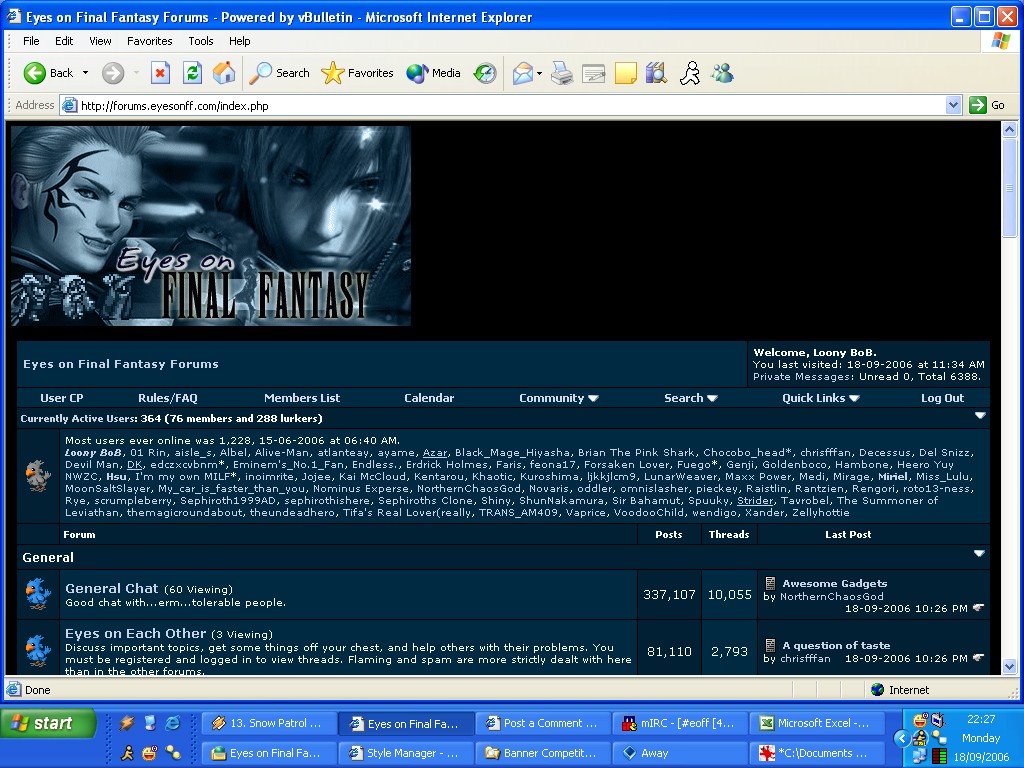This screenshot has height=768, width=1024.
Task: Click the Go button beside the address bar
Action: 987,105
